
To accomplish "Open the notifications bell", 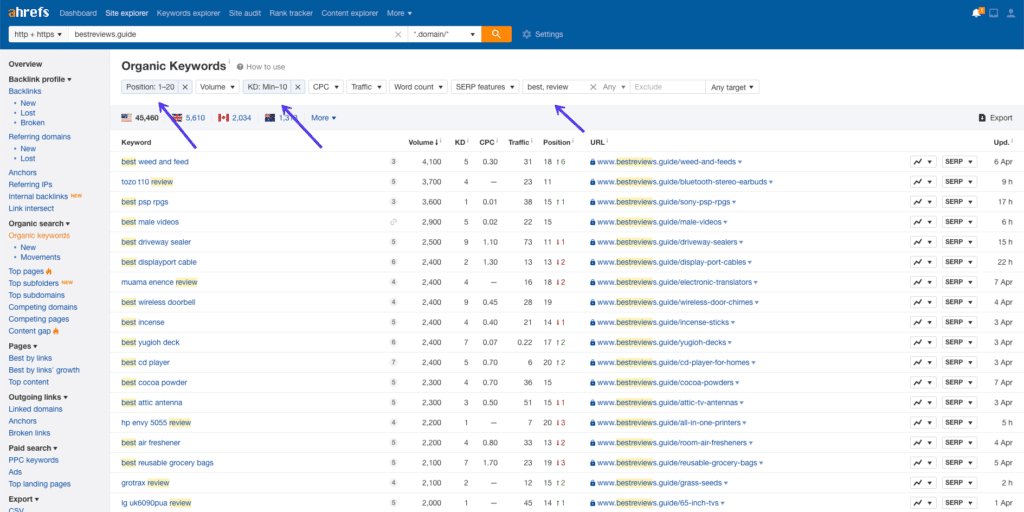I will click(x=976, y=13).
